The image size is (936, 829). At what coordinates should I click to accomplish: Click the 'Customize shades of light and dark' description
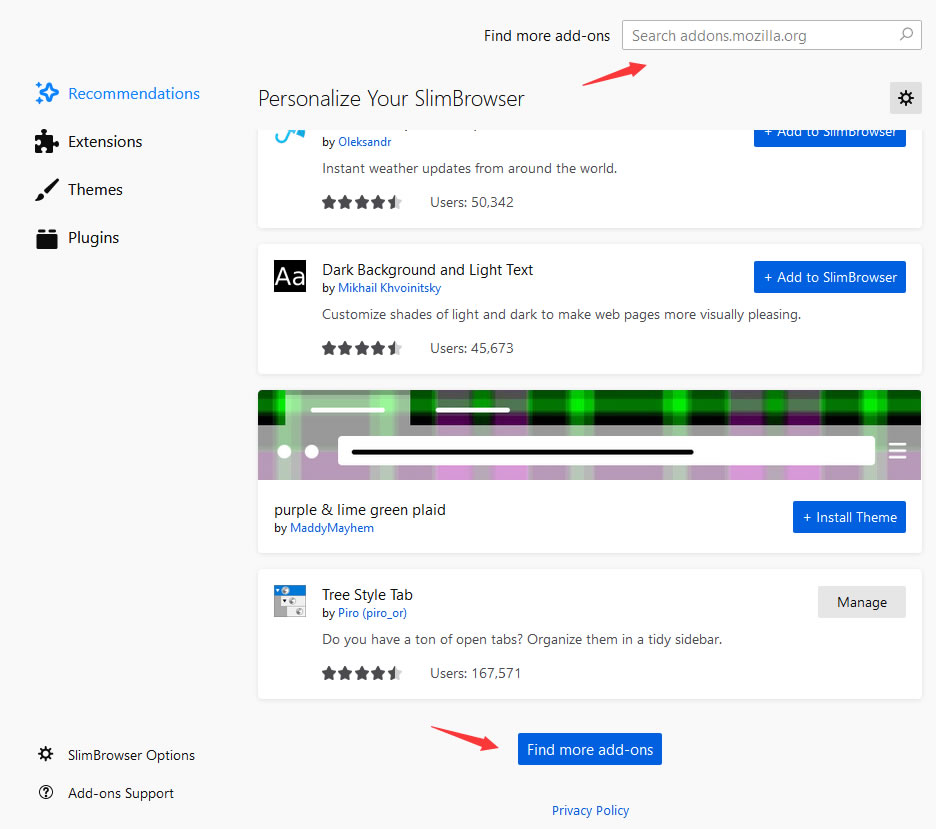(x=561, y=315)
